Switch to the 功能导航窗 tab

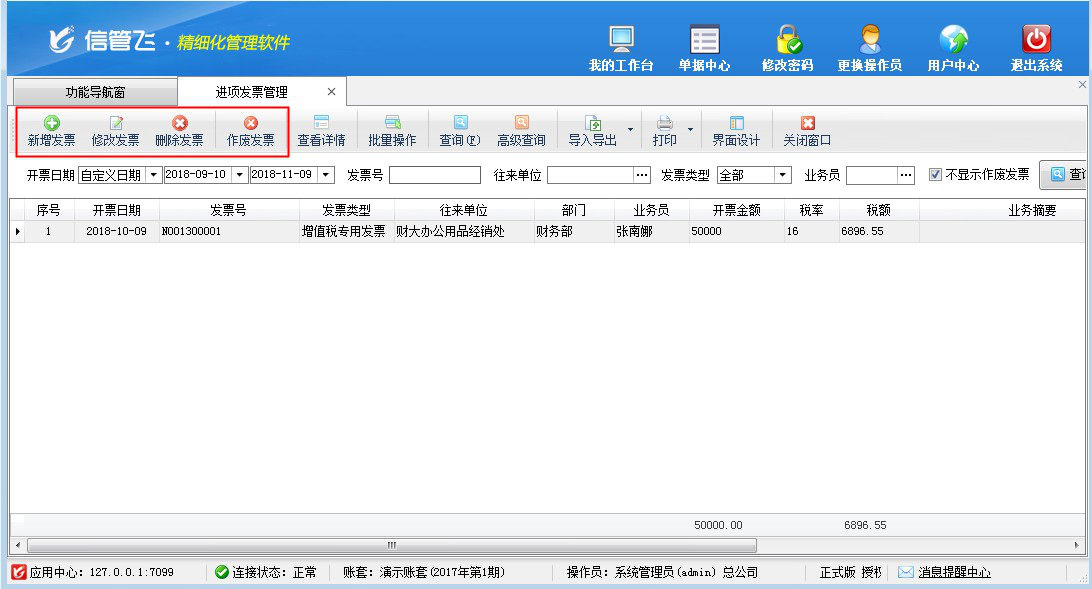(x=95, y=92)
